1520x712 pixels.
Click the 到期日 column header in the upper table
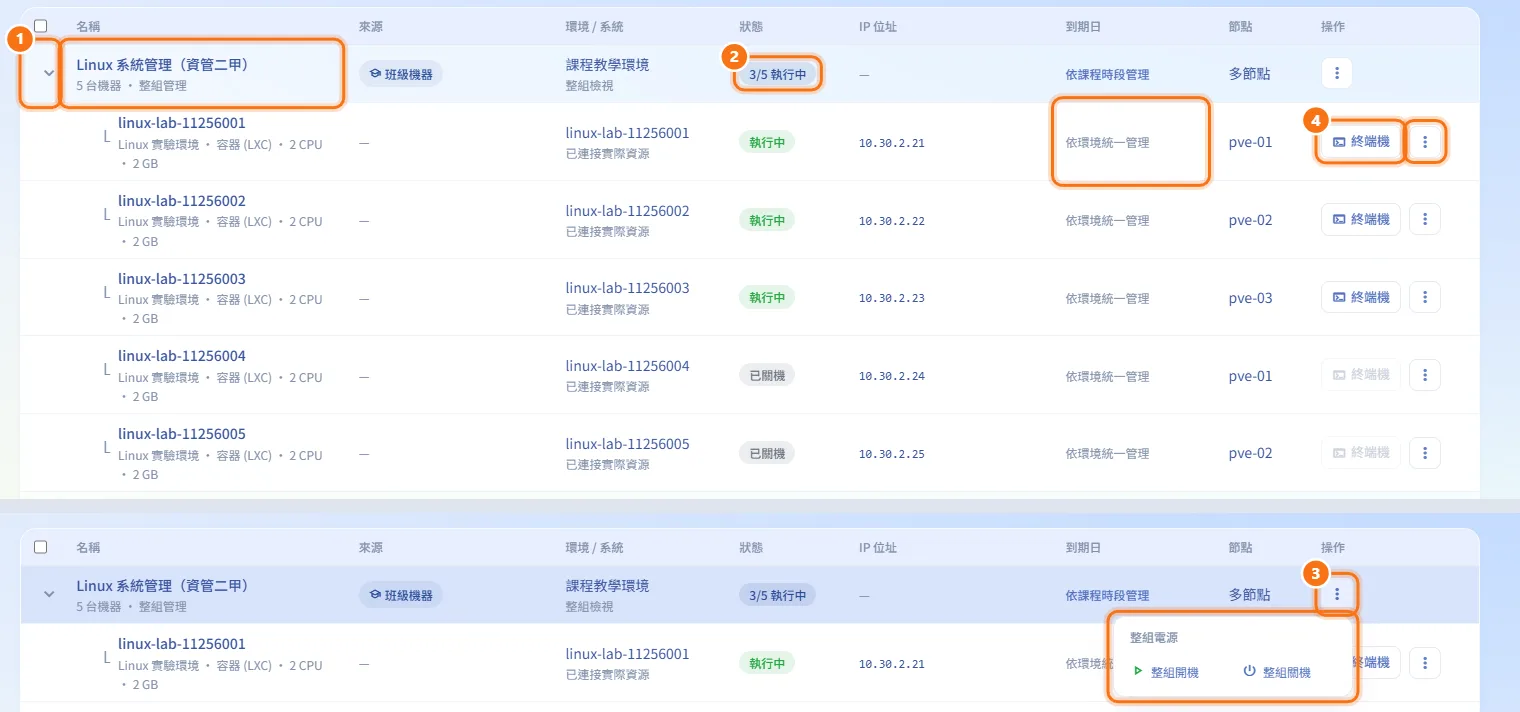click(1083, 27)
